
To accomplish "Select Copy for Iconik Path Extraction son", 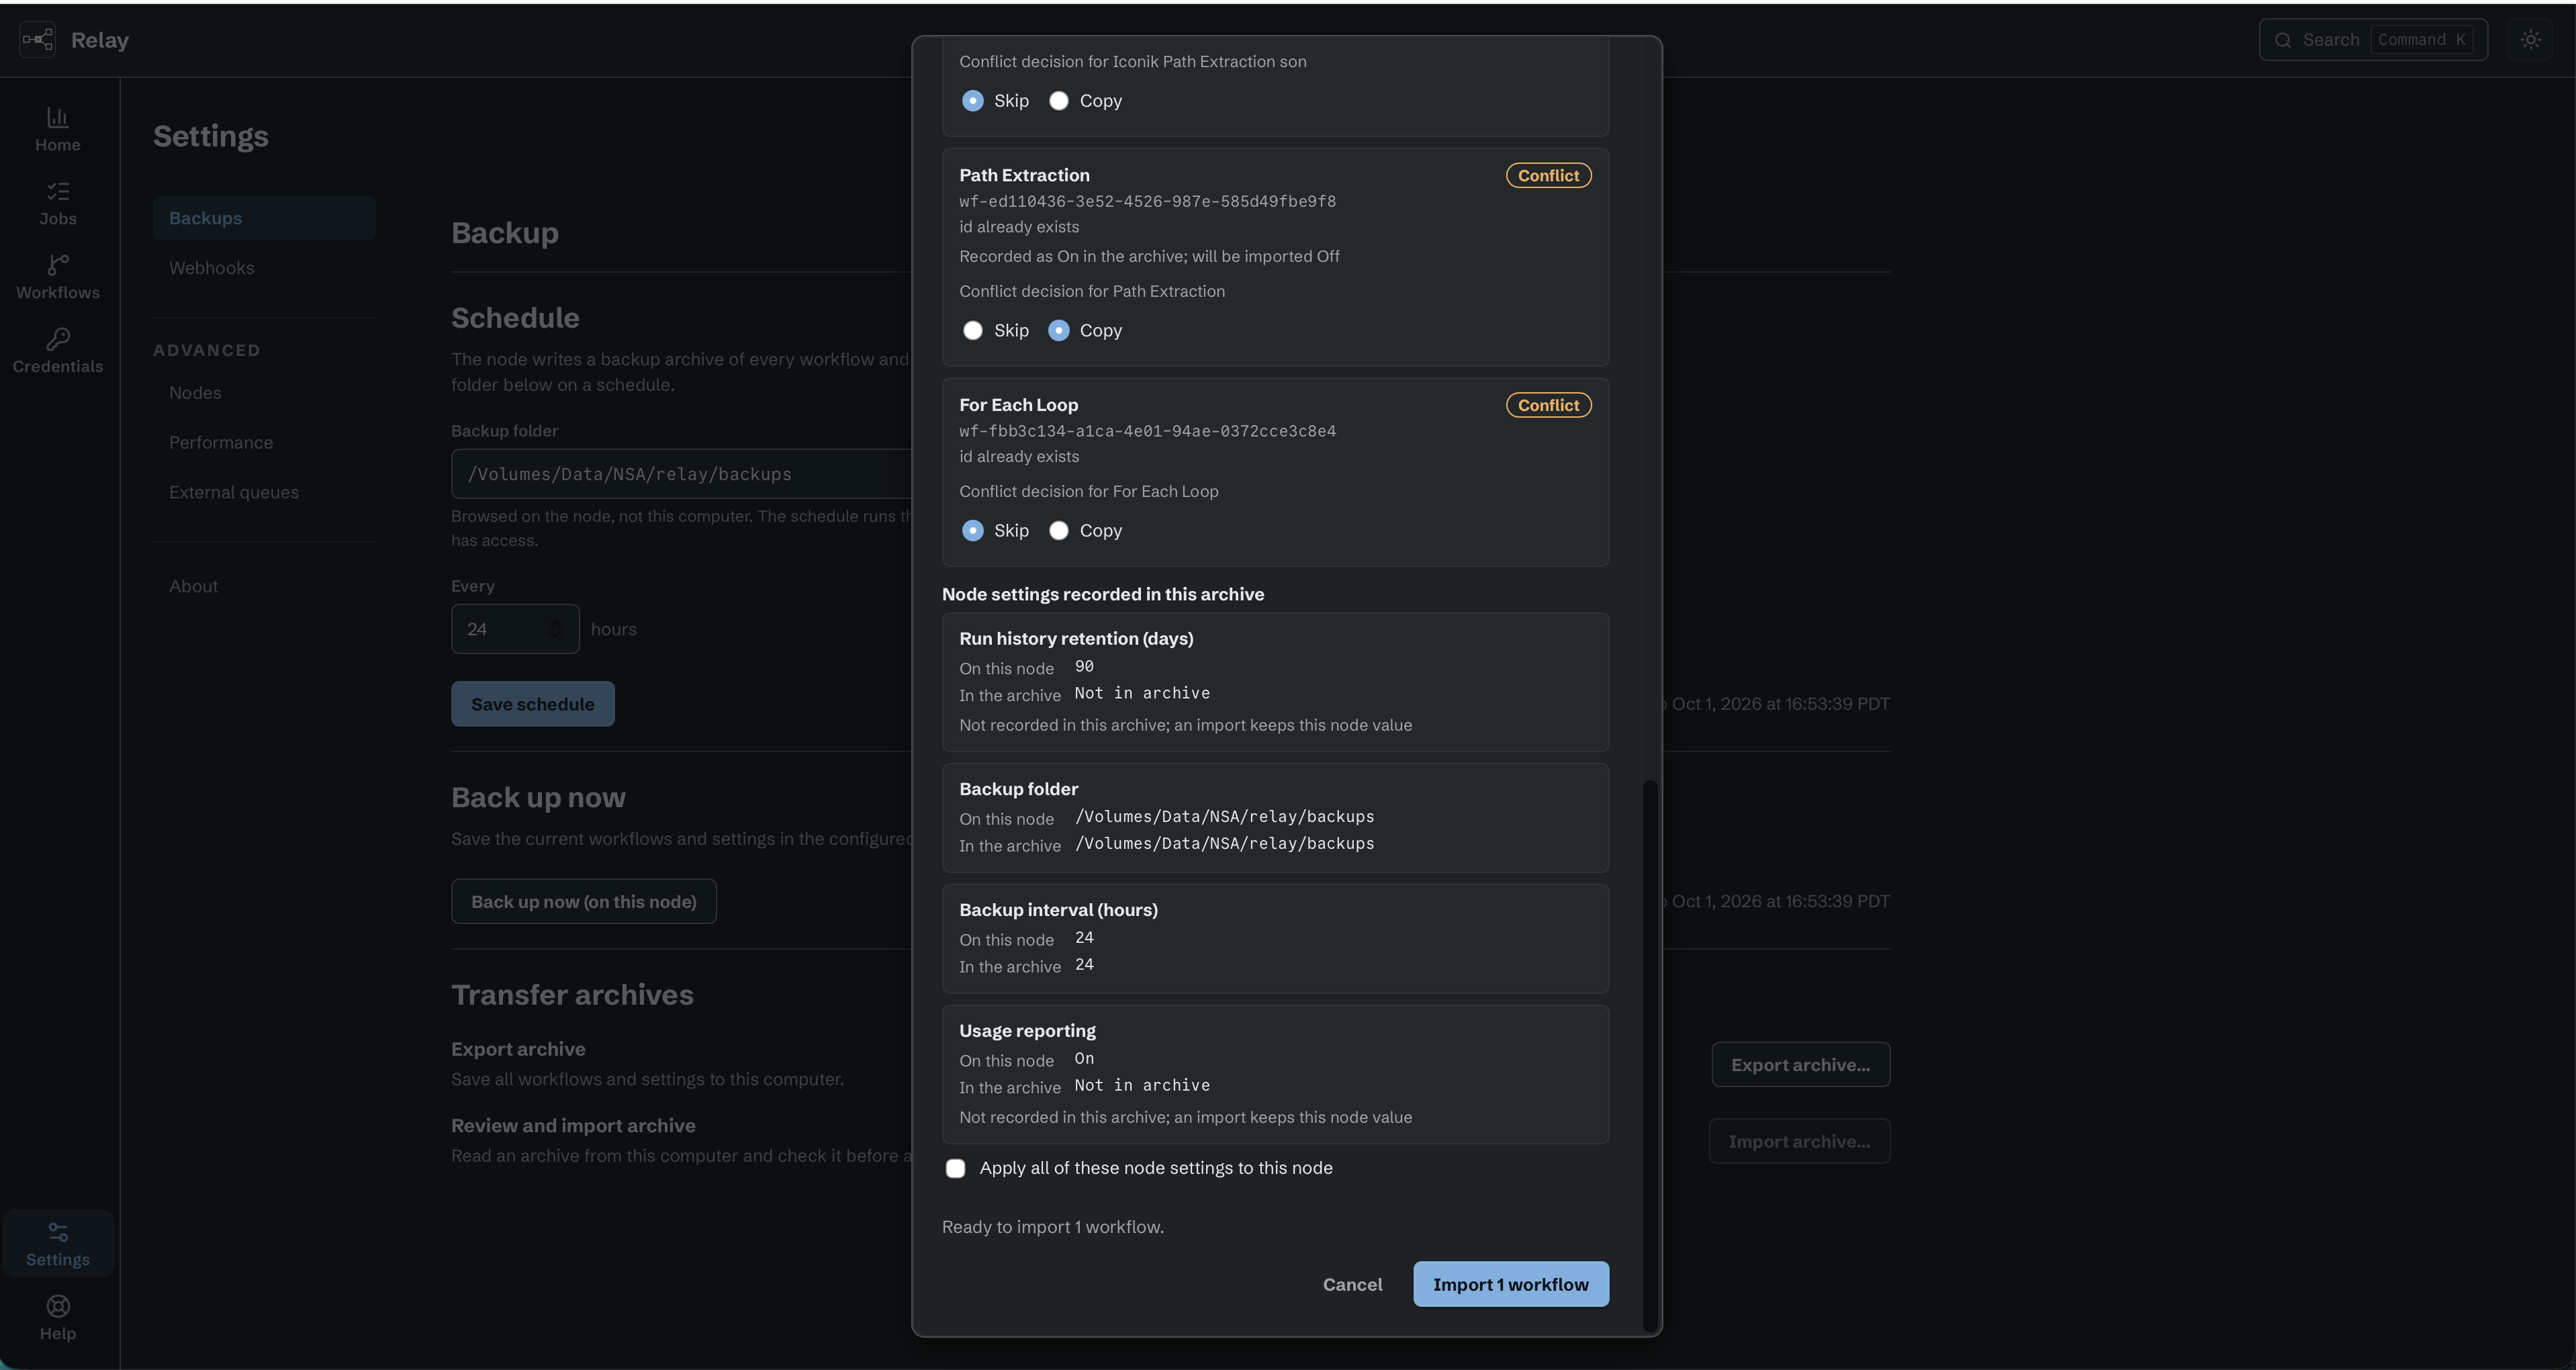I will tap(1058, 101).
